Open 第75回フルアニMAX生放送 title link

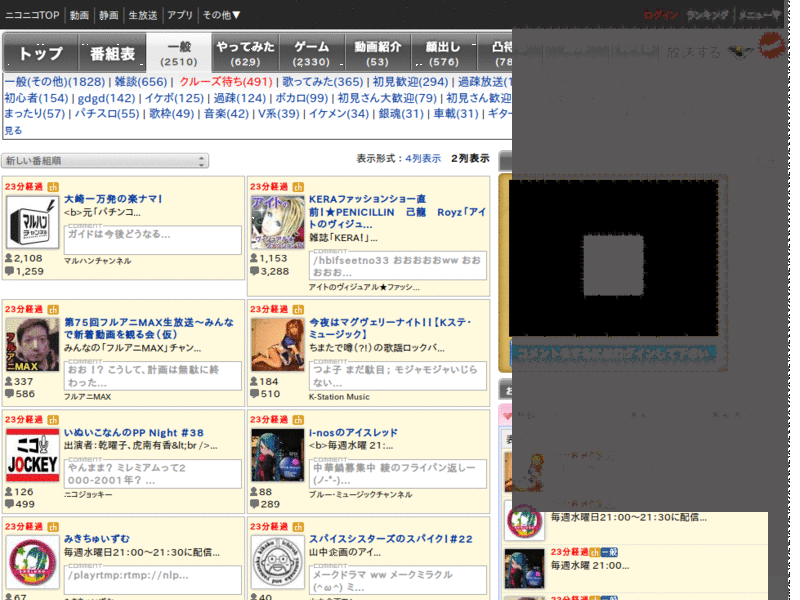(149, 329)
